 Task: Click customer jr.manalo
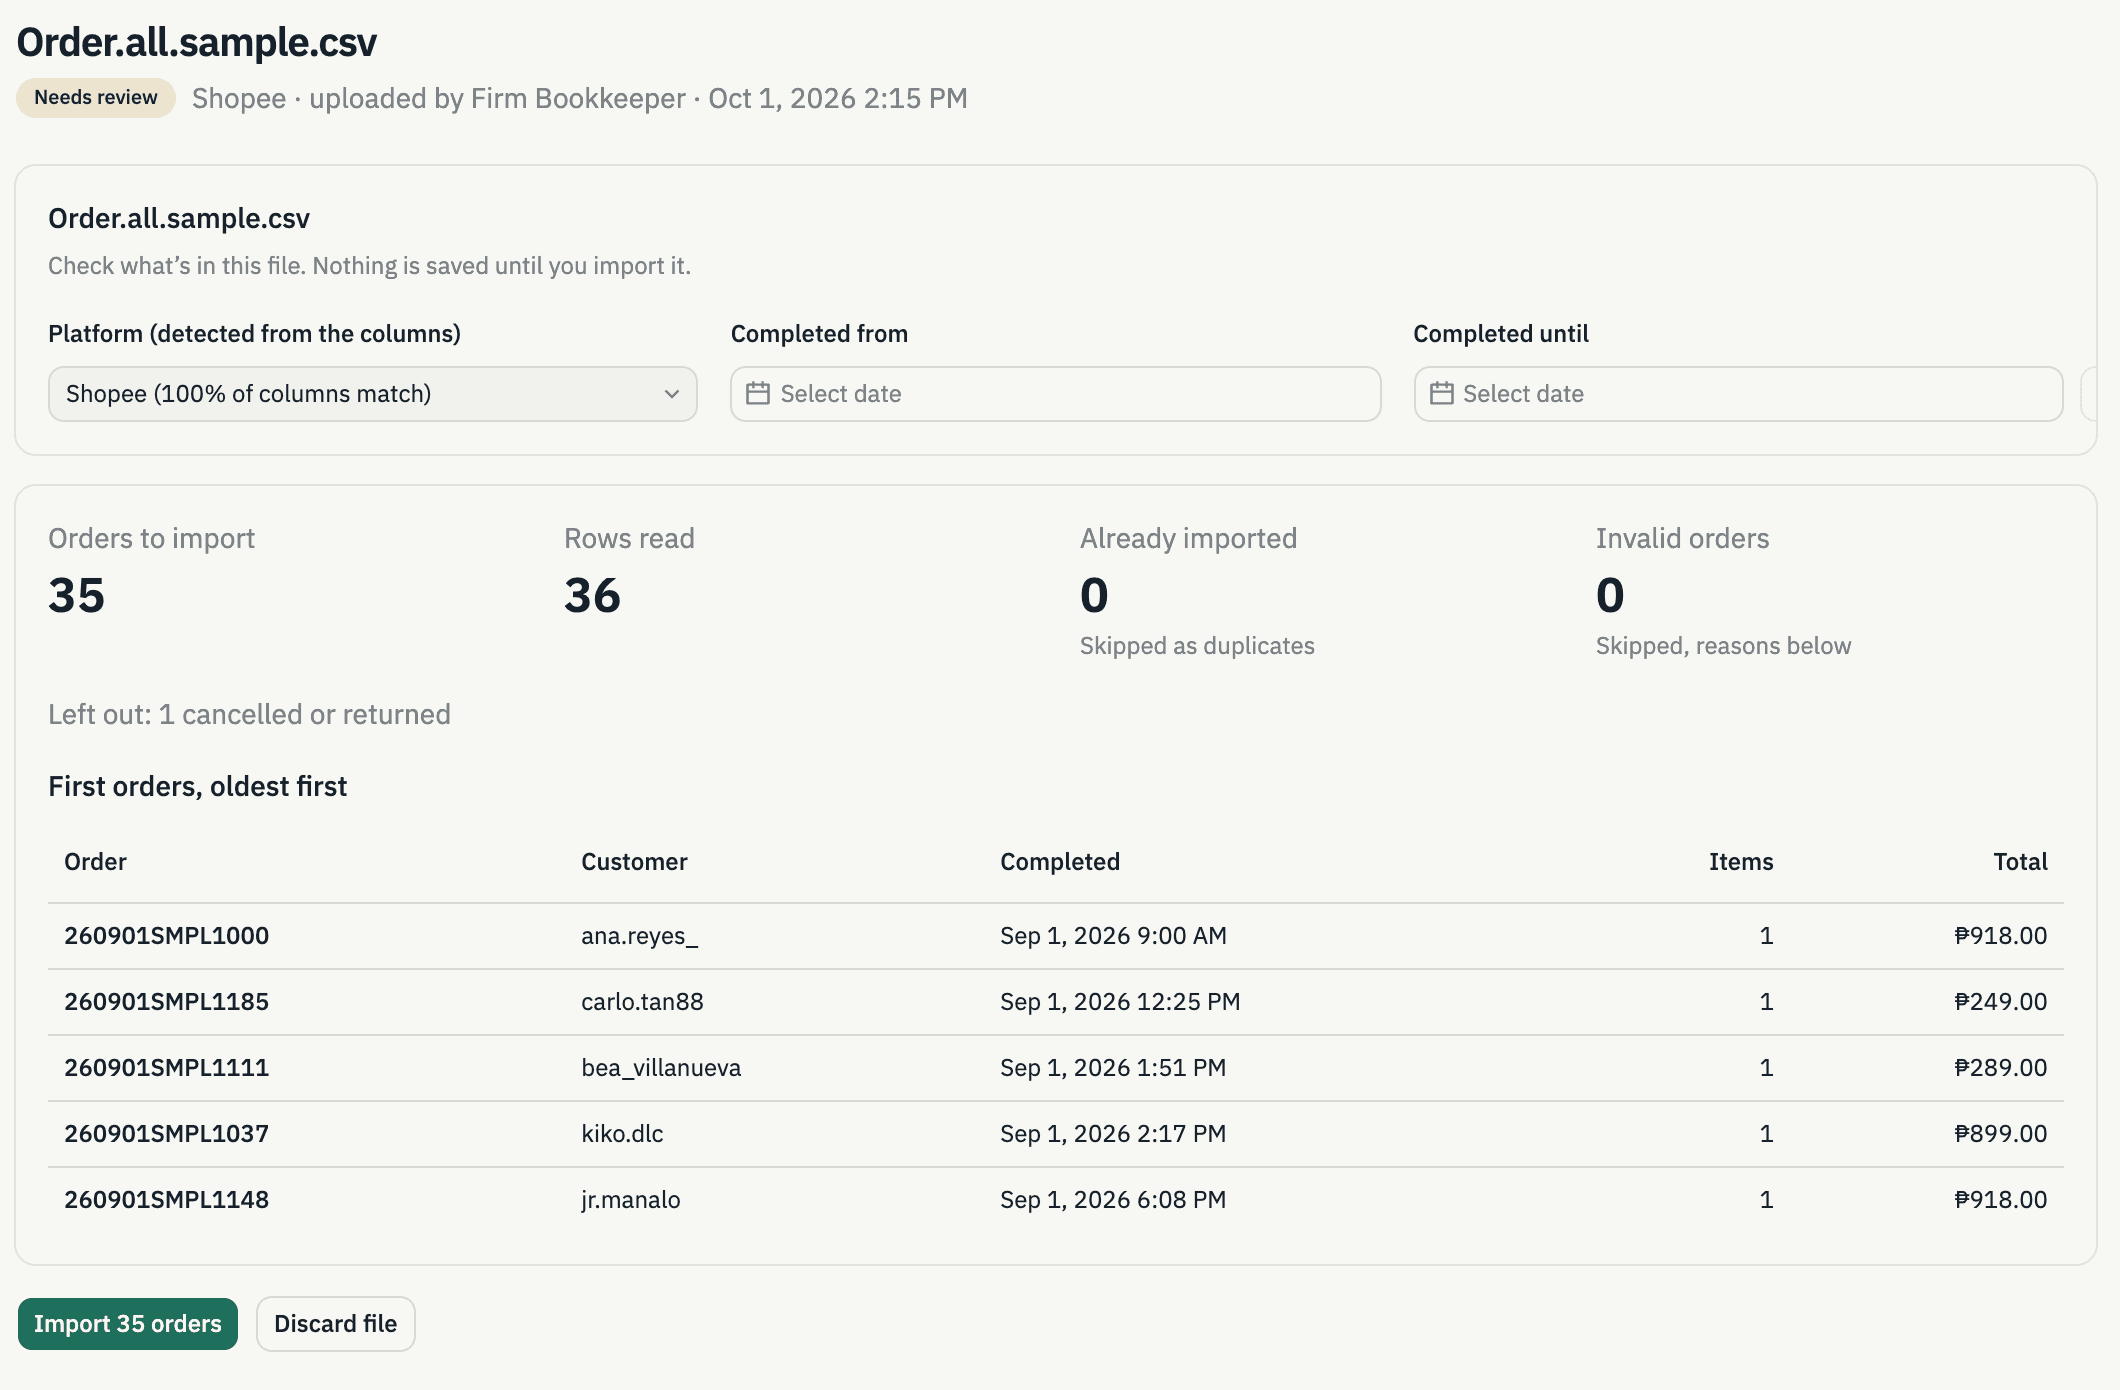(x=631, y=1200)
